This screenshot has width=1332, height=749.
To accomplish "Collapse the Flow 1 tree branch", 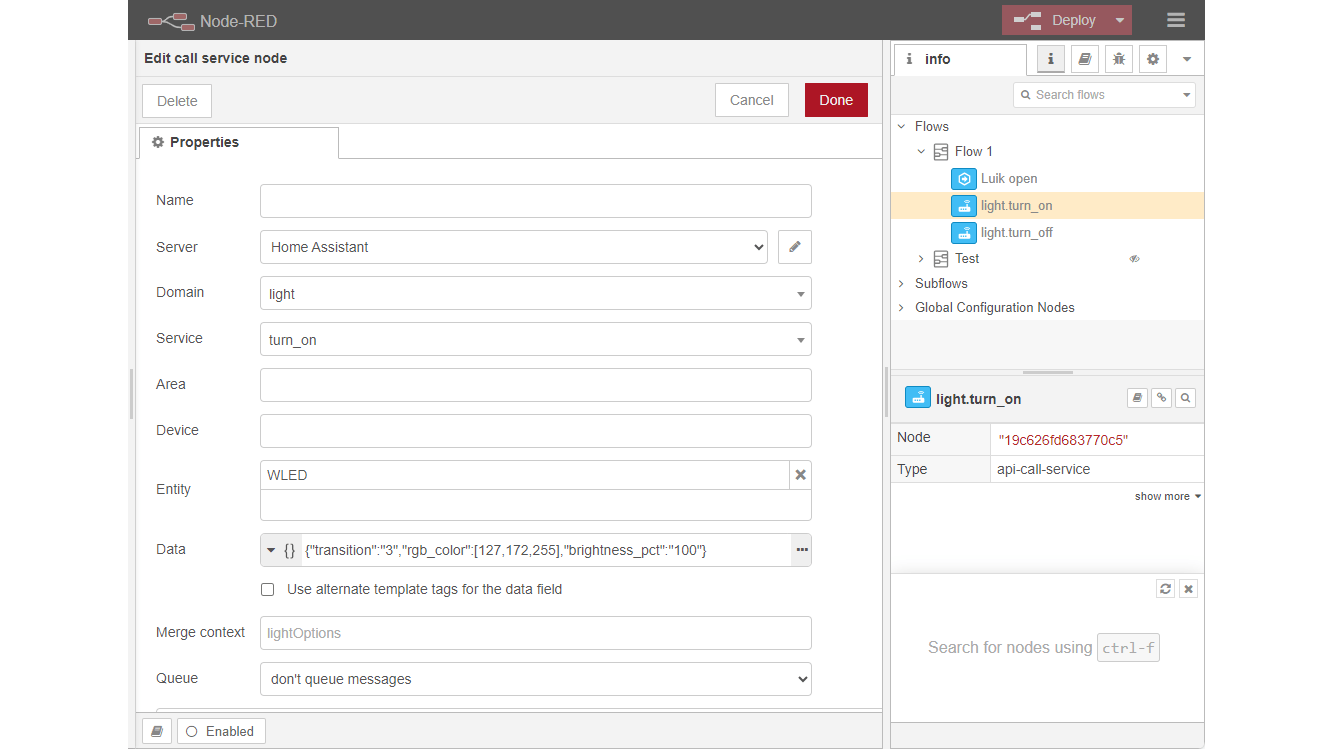I will (921, 152).
